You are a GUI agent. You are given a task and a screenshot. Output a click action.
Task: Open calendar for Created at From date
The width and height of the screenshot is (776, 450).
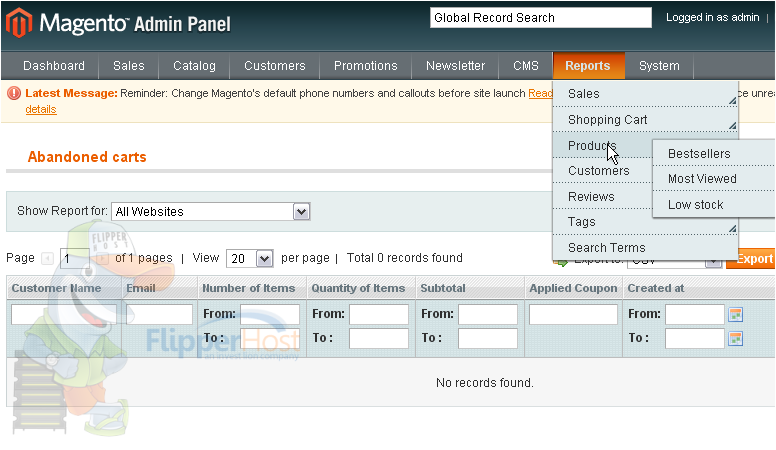point(736,314)
